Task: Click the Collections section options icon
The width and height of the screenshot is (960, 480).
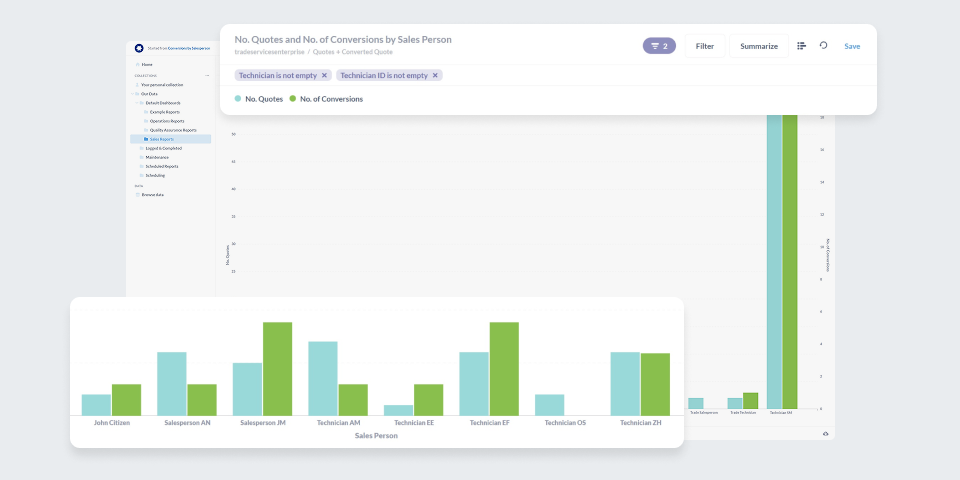Action: coord(207,75)
